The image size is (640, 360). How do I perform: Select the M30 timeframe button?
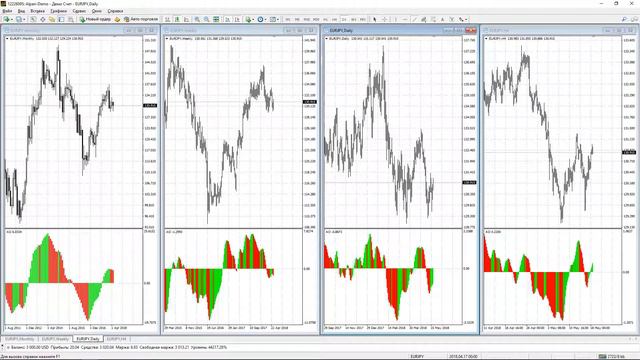coord(316,19)
